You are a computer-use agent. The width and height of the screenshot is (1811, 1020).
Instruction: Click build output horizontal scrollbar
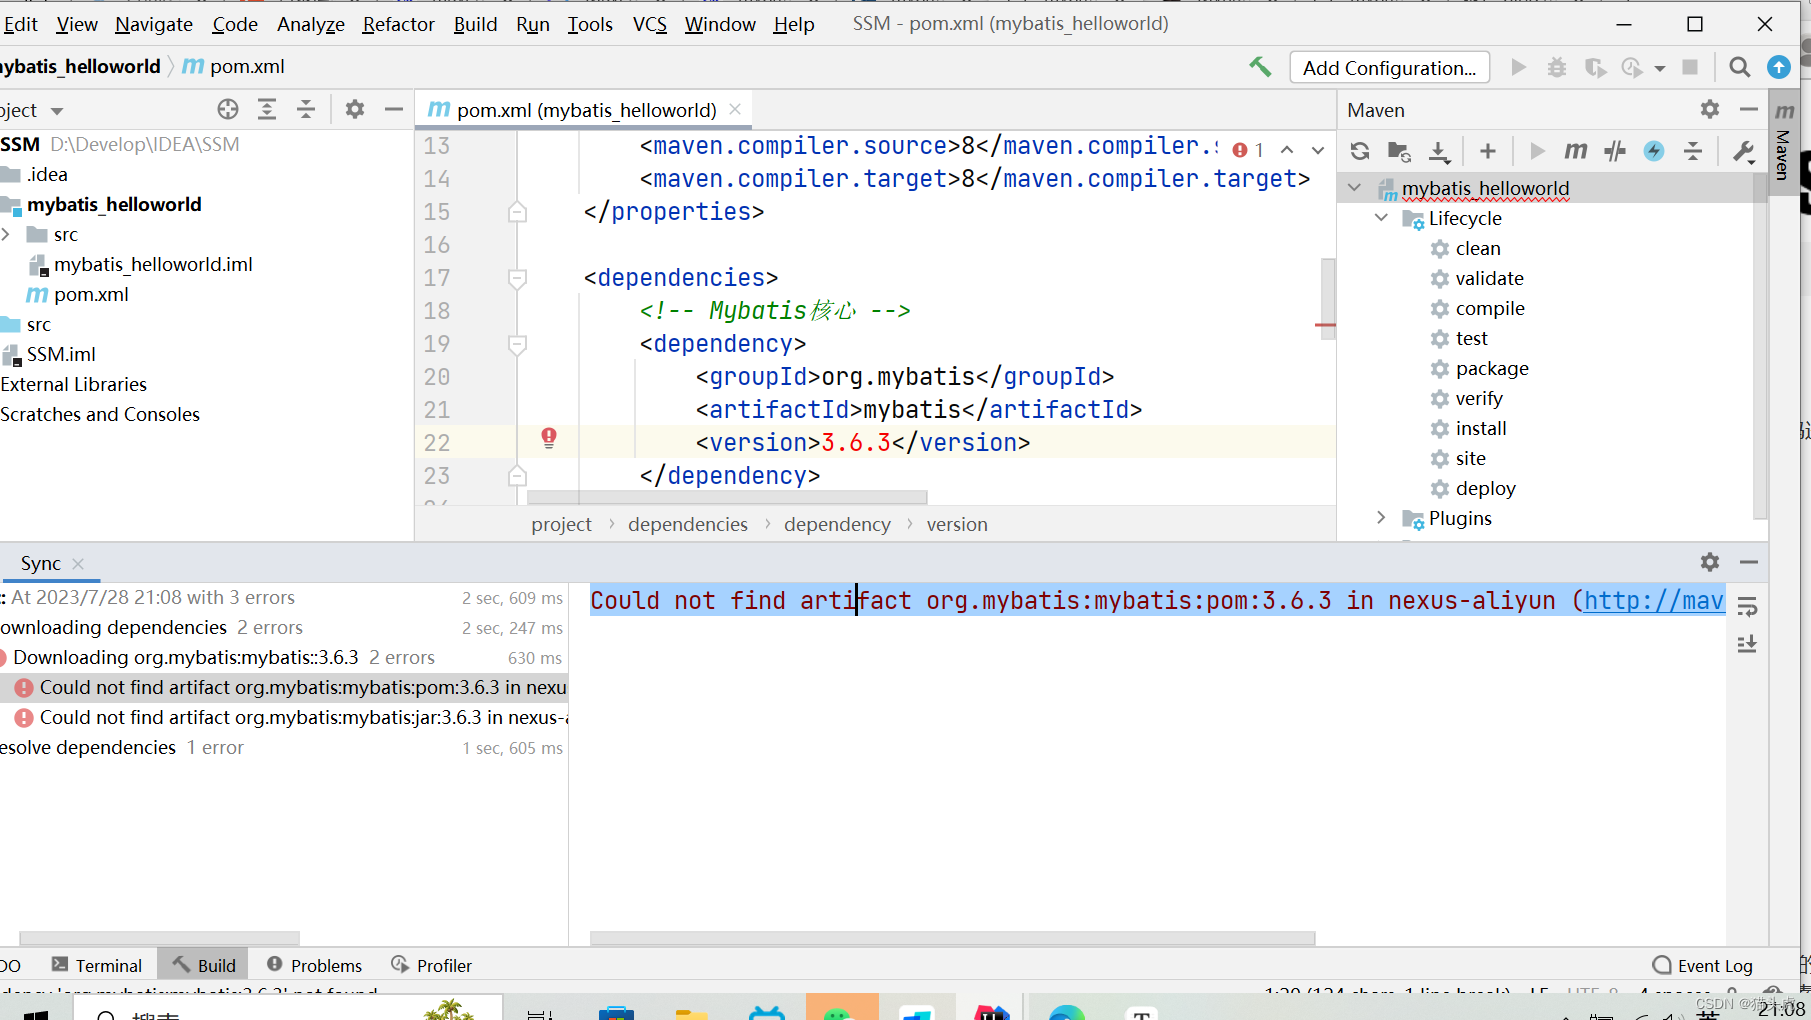pos(952,938)
